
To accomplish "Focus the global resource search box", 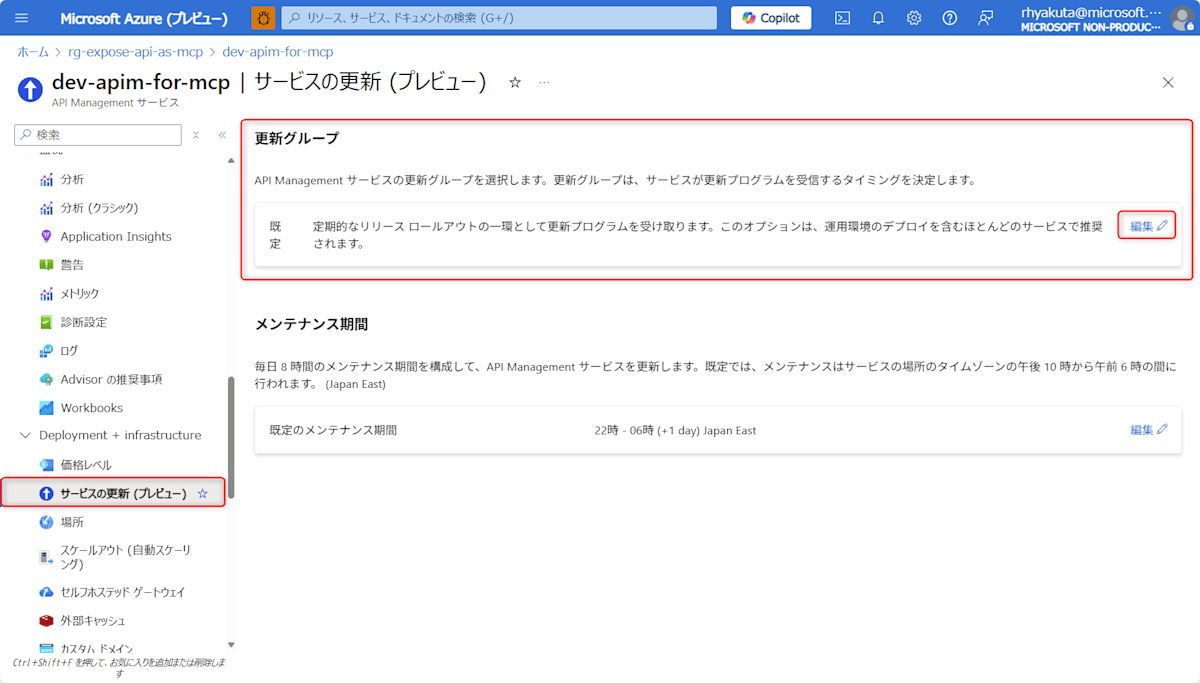I will 499,18.
